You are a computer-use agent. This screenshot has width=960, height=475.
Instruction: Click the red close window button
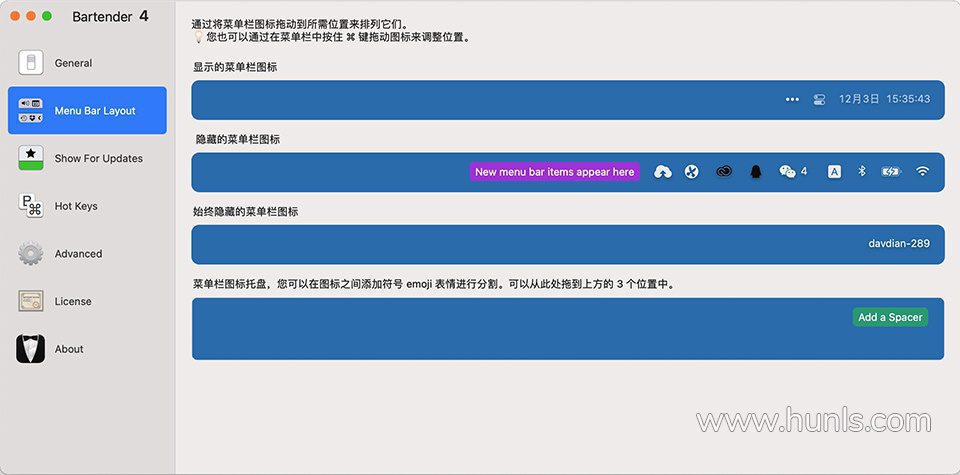[x=15, y=16]
